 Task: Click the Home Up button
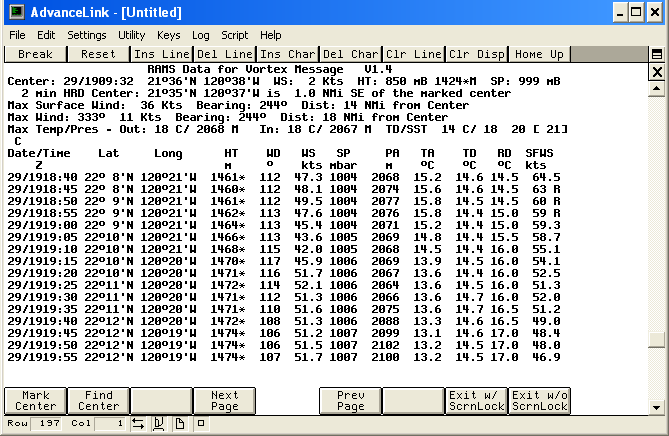pyautogui.click(x=539, y=54)
